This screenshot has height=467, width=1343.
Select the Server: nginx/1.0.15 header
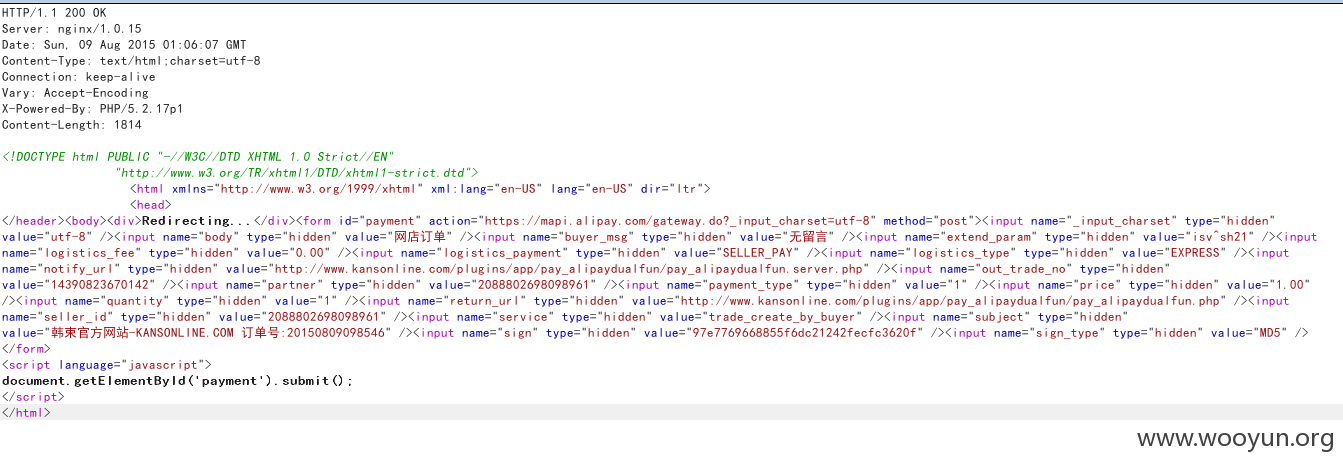coord(72,29)
